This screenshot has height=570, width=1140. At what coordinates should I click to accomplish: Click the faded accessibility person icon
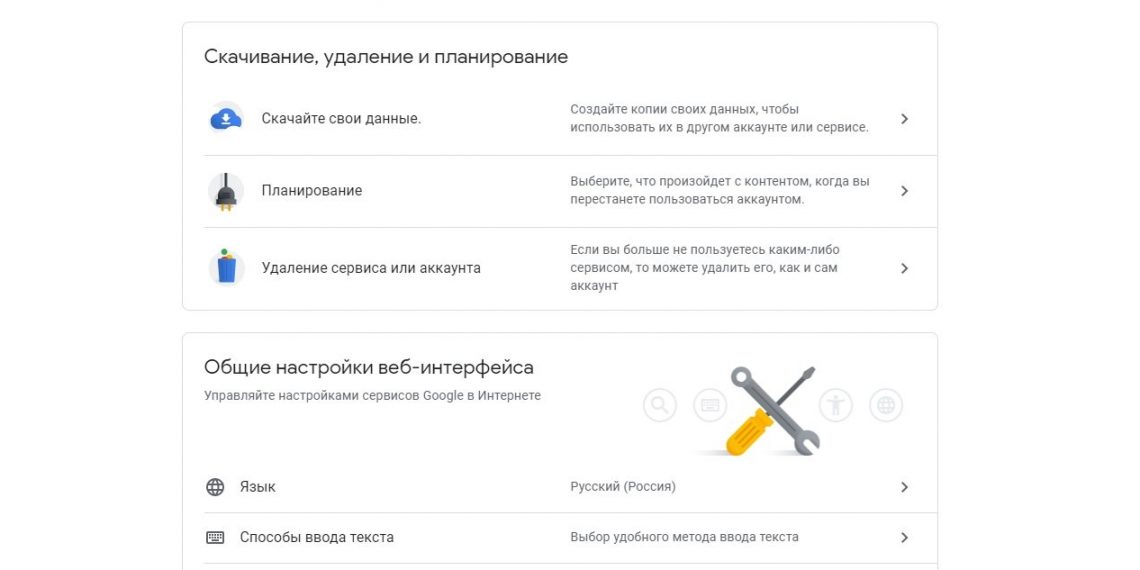click(x=835, y=405)
